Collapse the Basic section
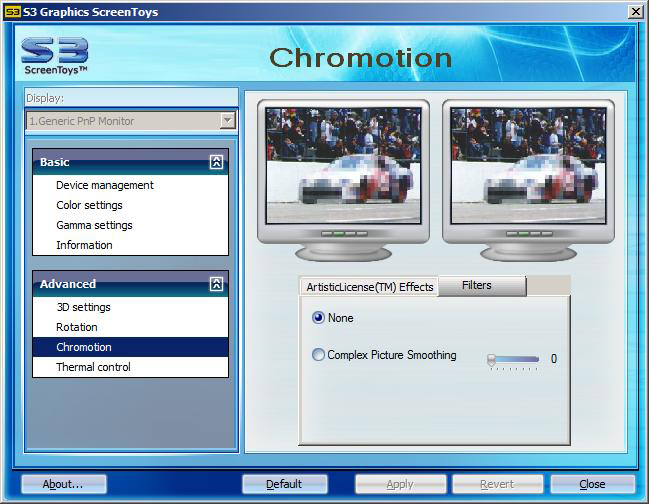 [x=216, y=162]
